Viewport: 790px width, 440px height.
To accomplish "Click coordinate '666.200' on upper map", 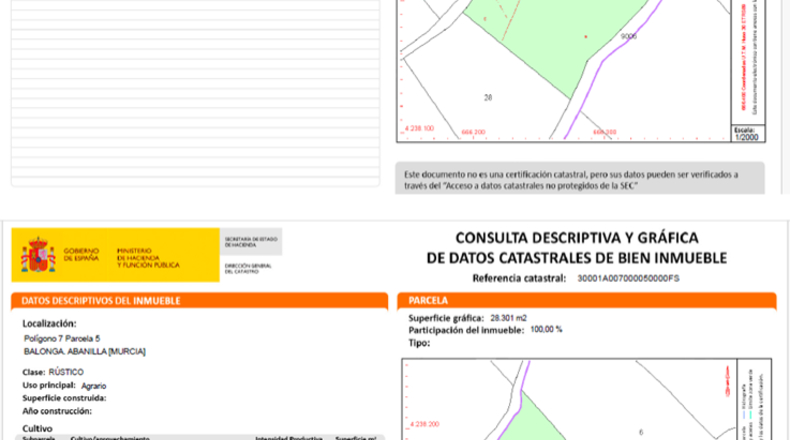I will pyautogui.click(x=473, y=132).
